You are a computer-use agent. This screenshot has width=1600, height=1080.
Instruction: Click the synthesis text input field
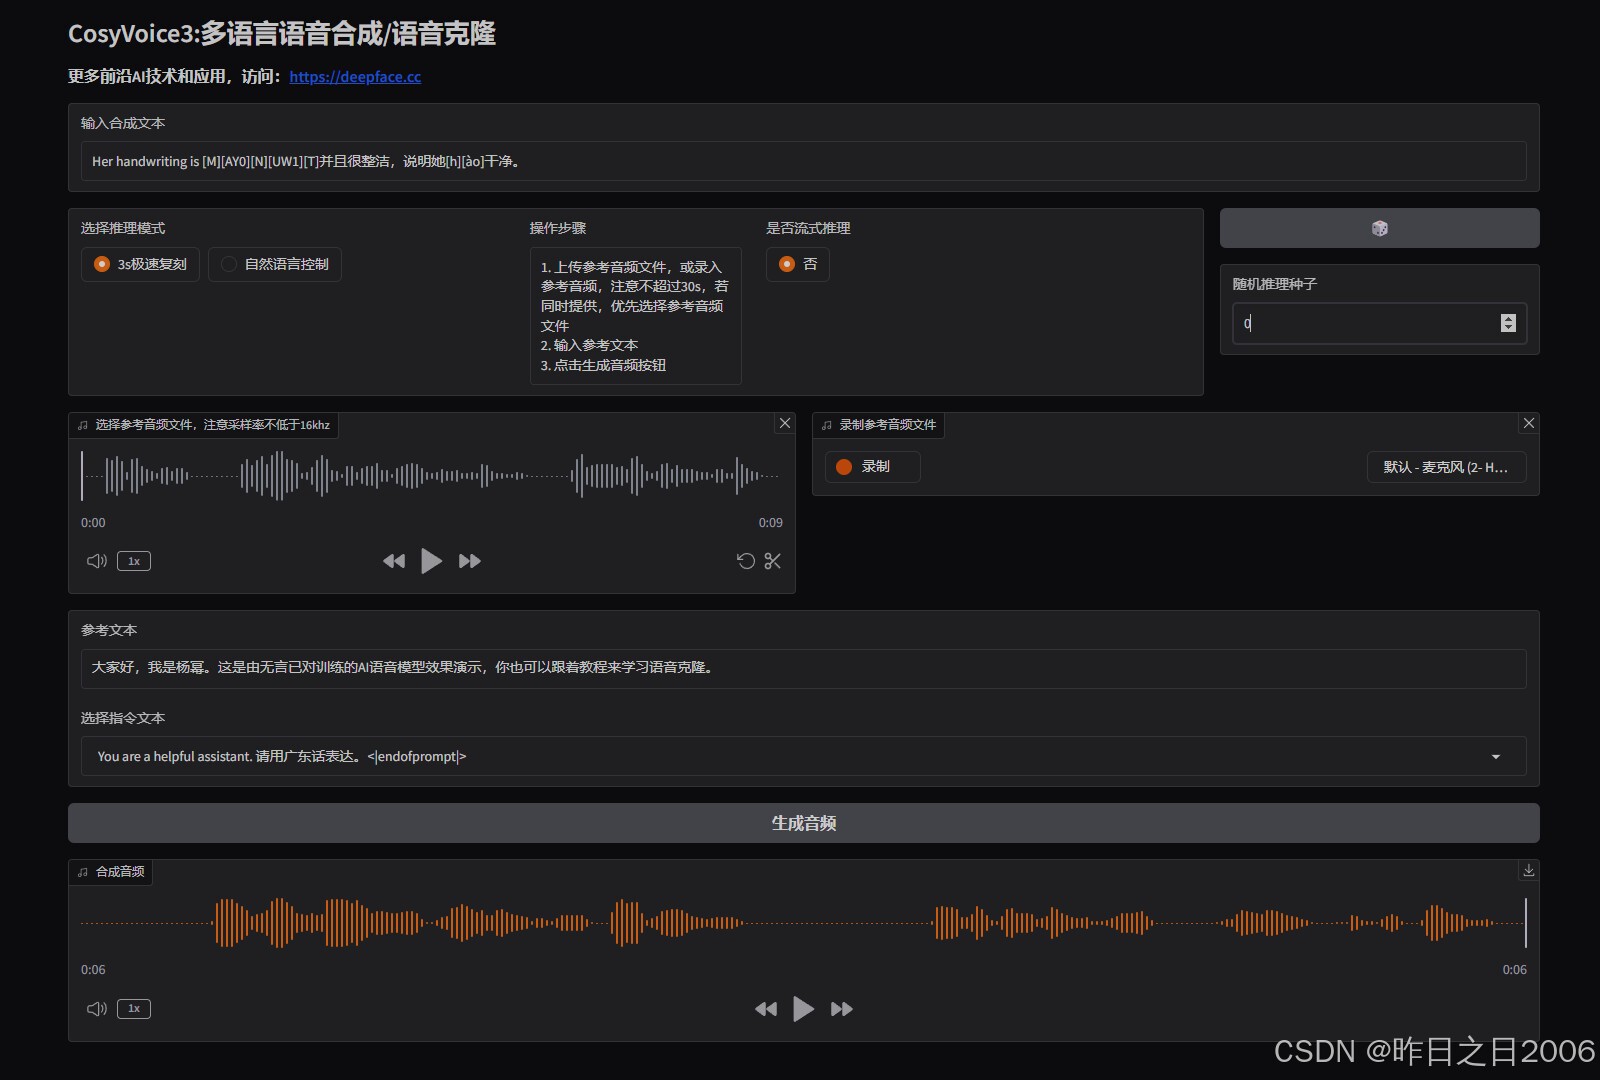click(x=803, y=161)
